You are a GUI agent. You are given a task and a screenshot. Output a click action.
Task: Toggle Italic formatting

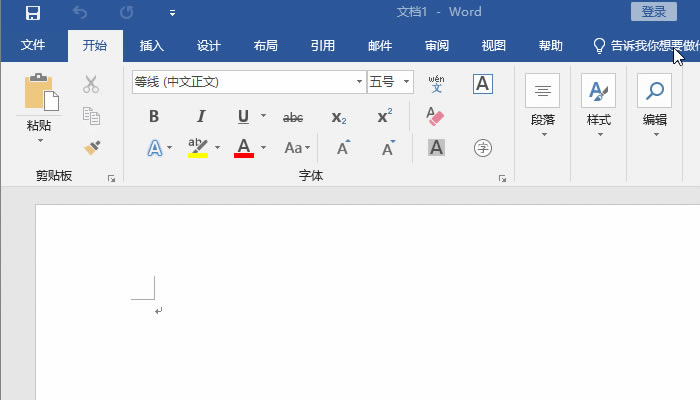tap(201, 117)
